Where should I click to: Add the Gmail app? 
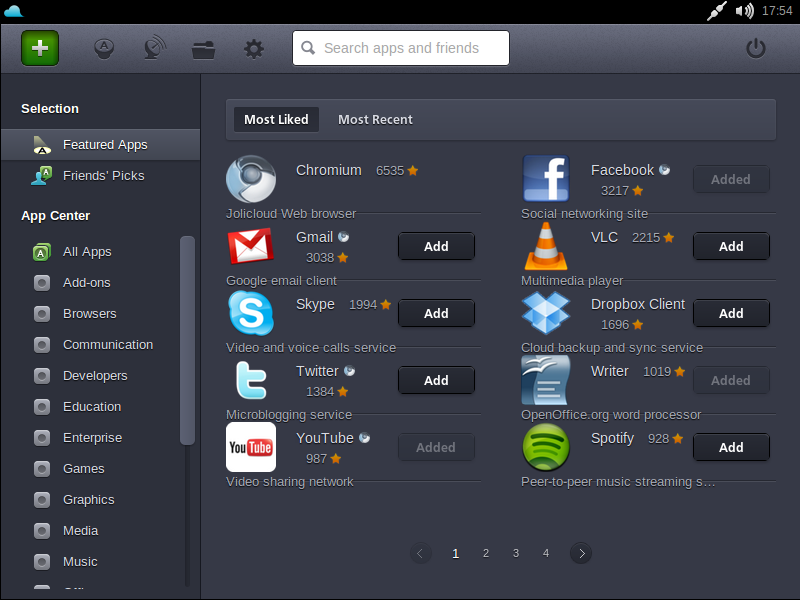(x=436, y=246)
